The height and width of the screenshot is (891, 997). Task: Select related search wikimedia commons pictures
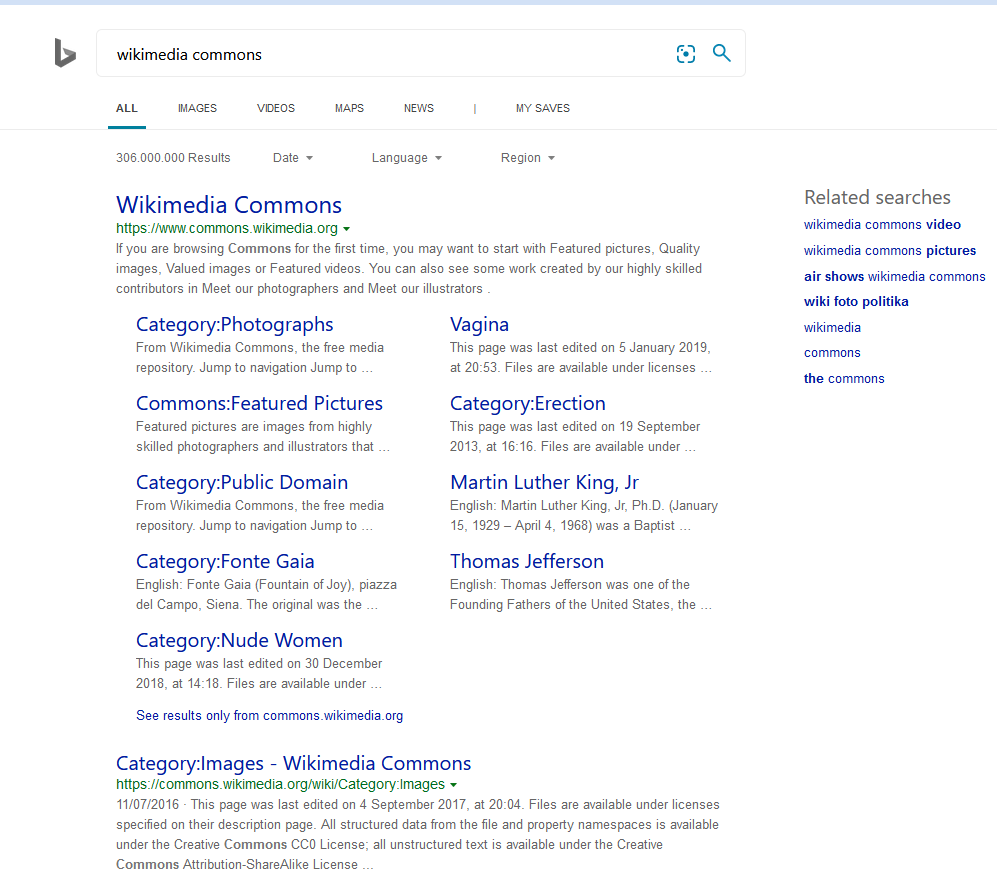[x=890, y=251]
